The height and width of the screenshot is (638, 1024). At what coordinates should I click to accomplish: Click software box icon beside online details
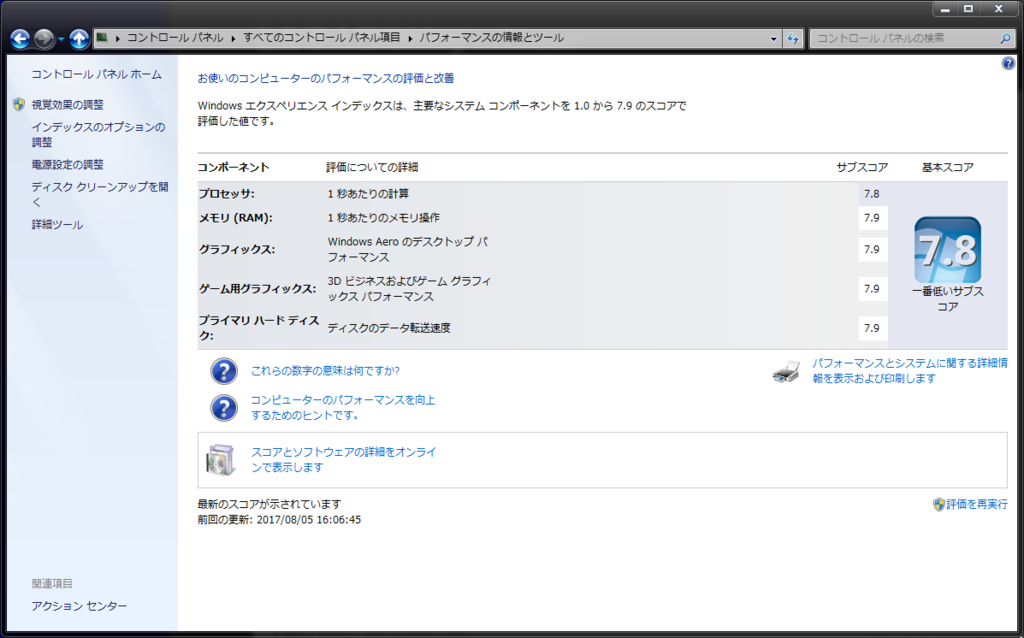click(220, 460)
